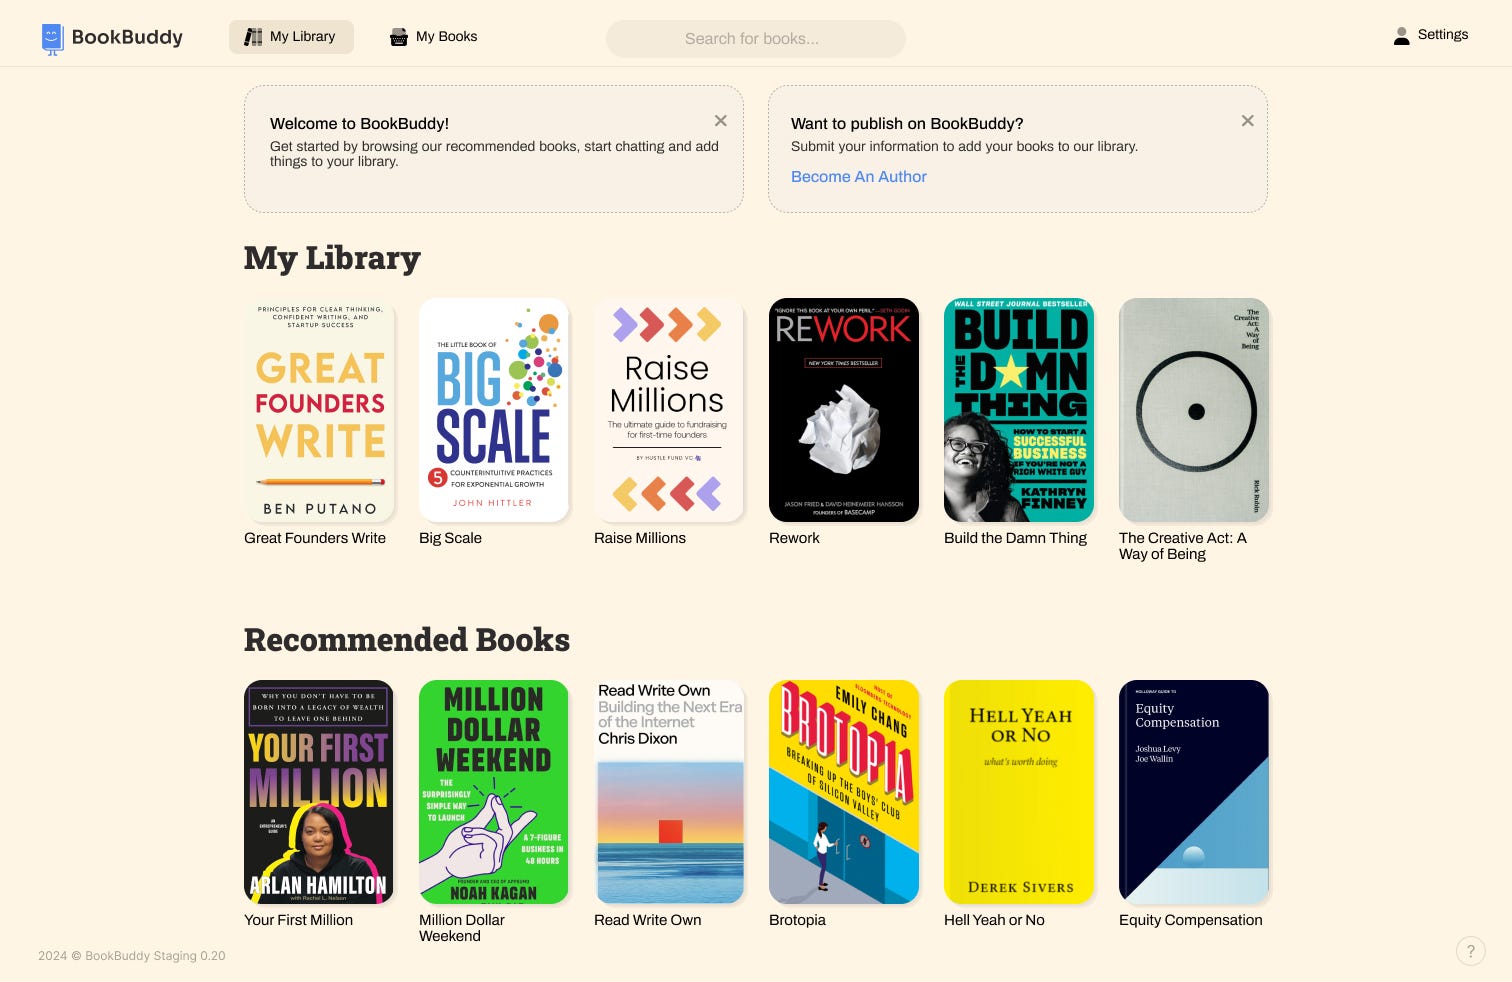
Task: Click the My Library bookshelf icon
Action: click(254, 37)
